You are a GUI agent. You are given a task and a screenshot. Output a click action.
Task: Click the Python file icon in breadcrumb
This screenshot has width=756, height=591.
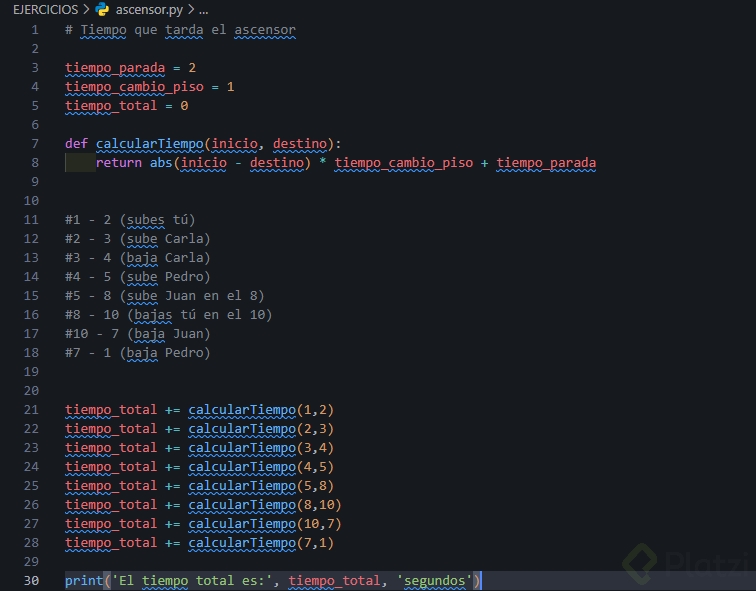pyautogui.click(x=102, y=9)
